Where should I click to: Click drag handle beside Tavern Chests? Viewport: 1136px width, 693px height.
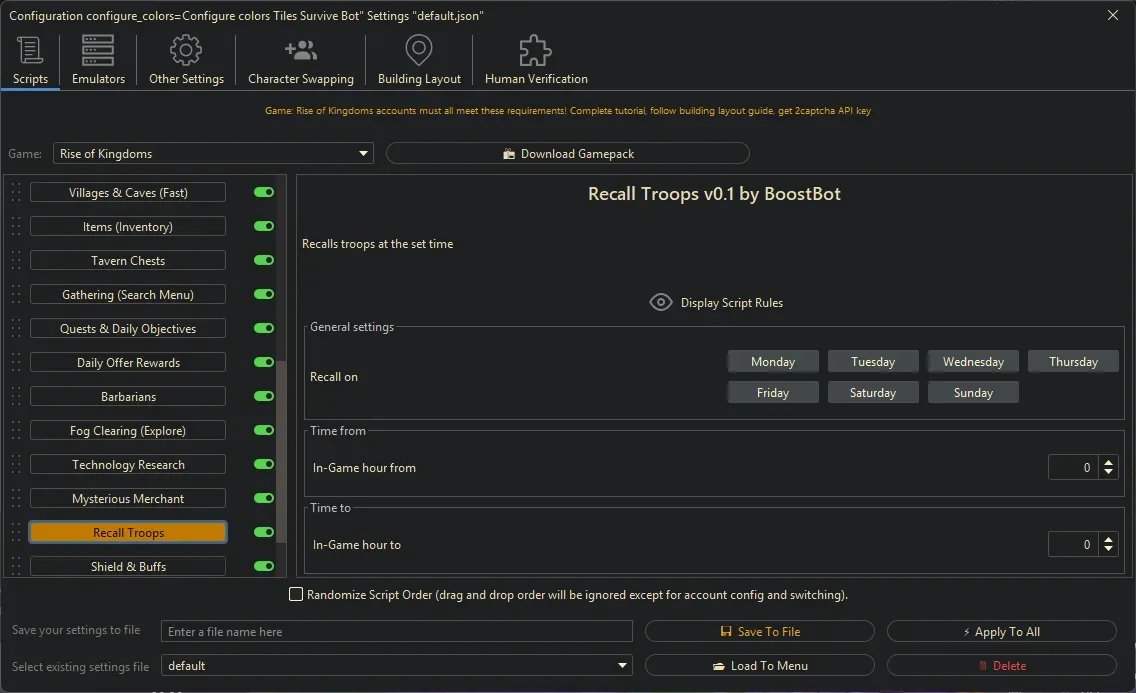[16, 261]
